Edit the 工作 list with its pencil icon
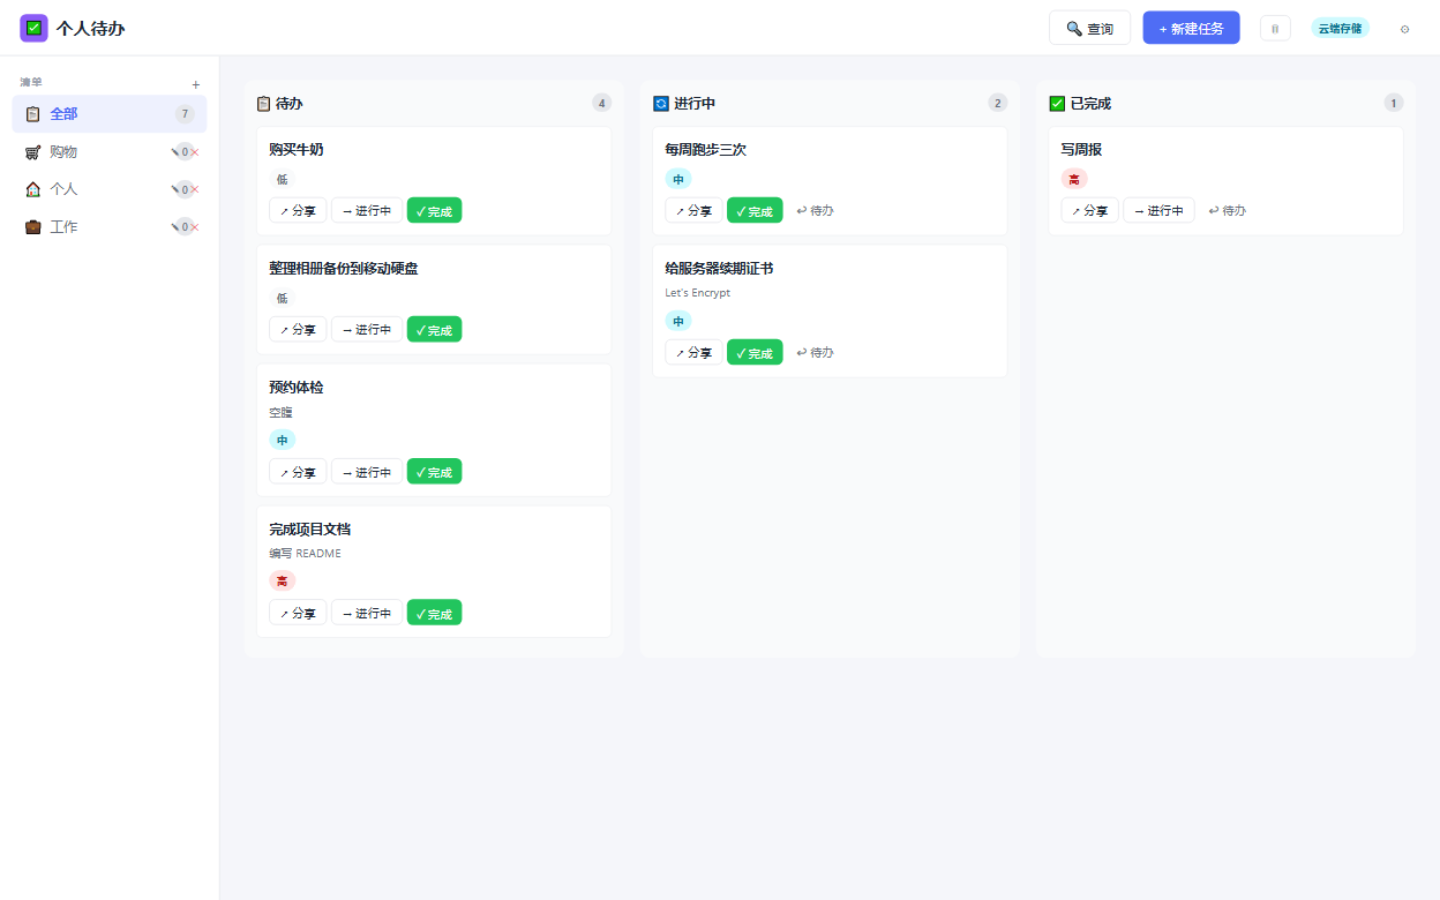This screenshot has height=900, width=1440. pos(175,227)
